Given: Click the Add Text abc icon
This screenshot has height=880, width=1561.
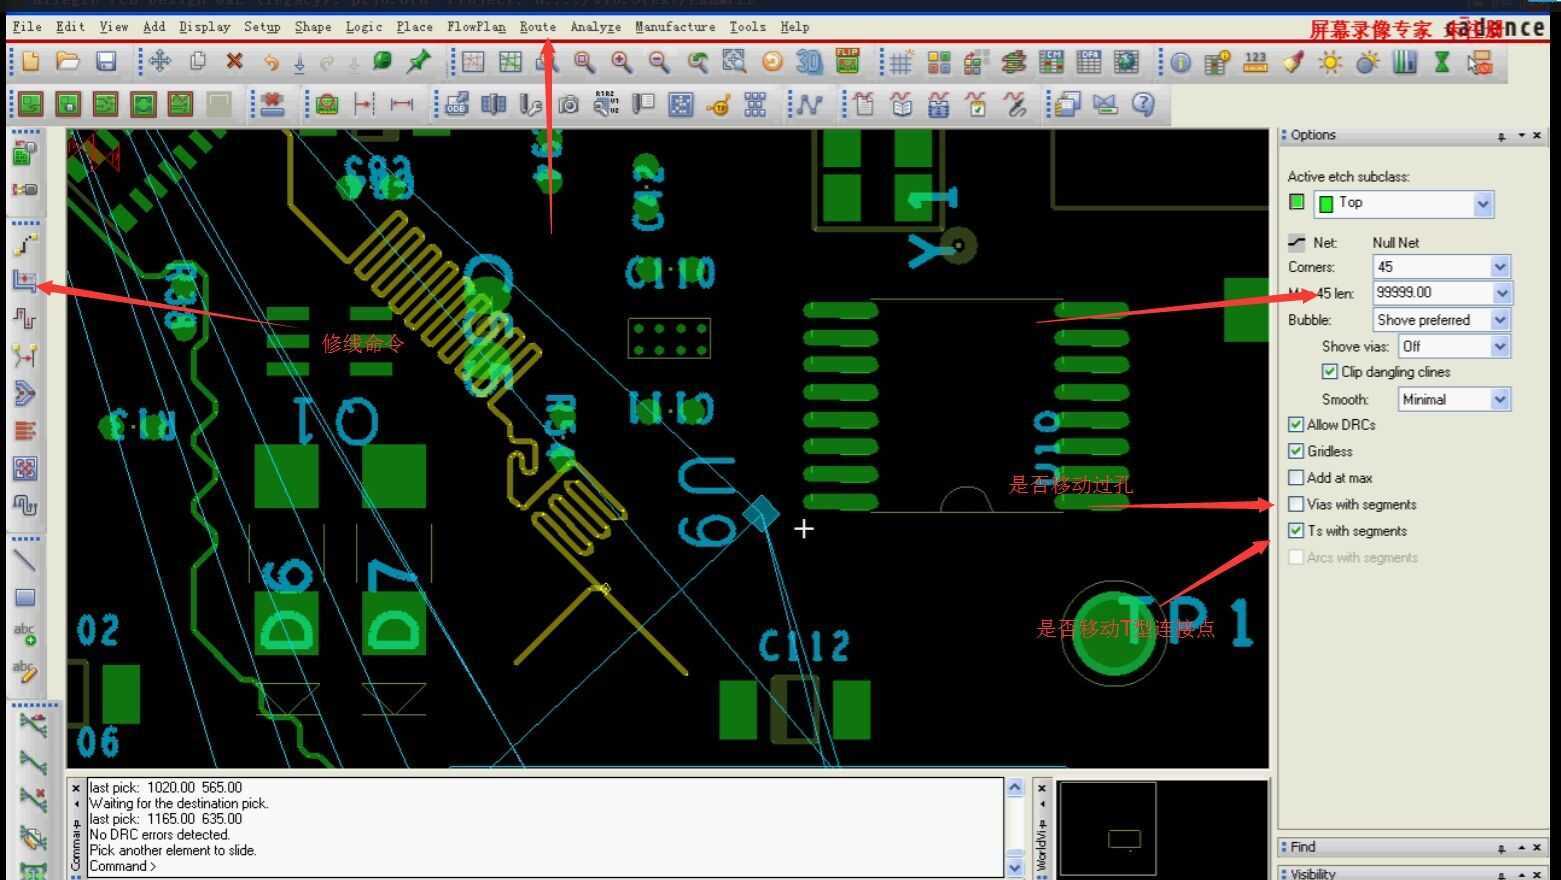Looking at the screenshot, I should (25, 634).
